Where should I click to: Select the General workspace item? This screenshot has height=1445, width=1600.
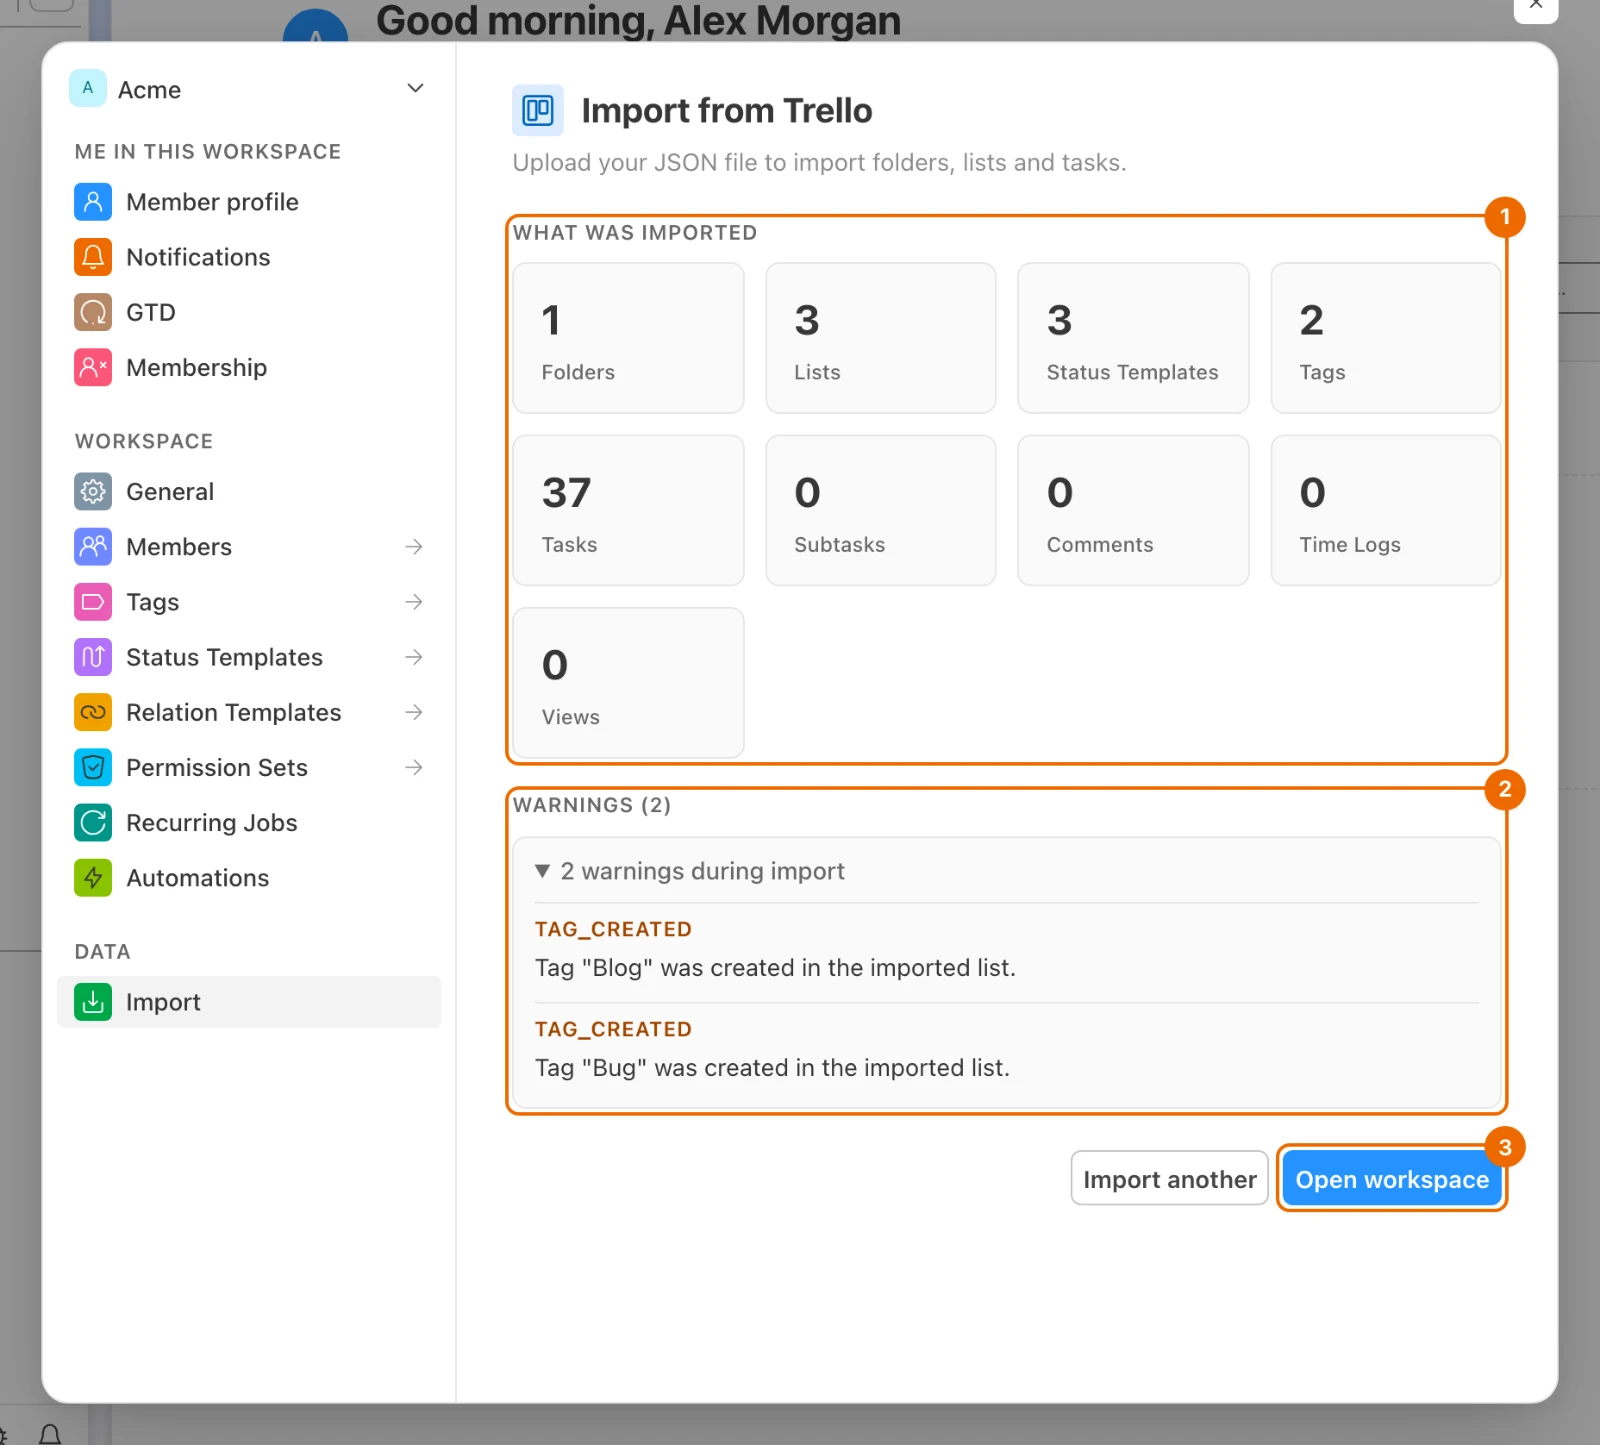pos(249,491)
